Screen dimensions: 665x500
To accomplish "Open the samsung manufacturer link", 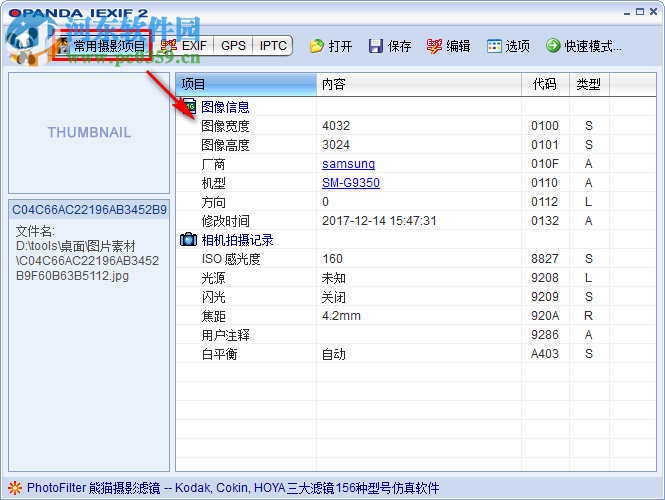I will (x=348, y=164).
